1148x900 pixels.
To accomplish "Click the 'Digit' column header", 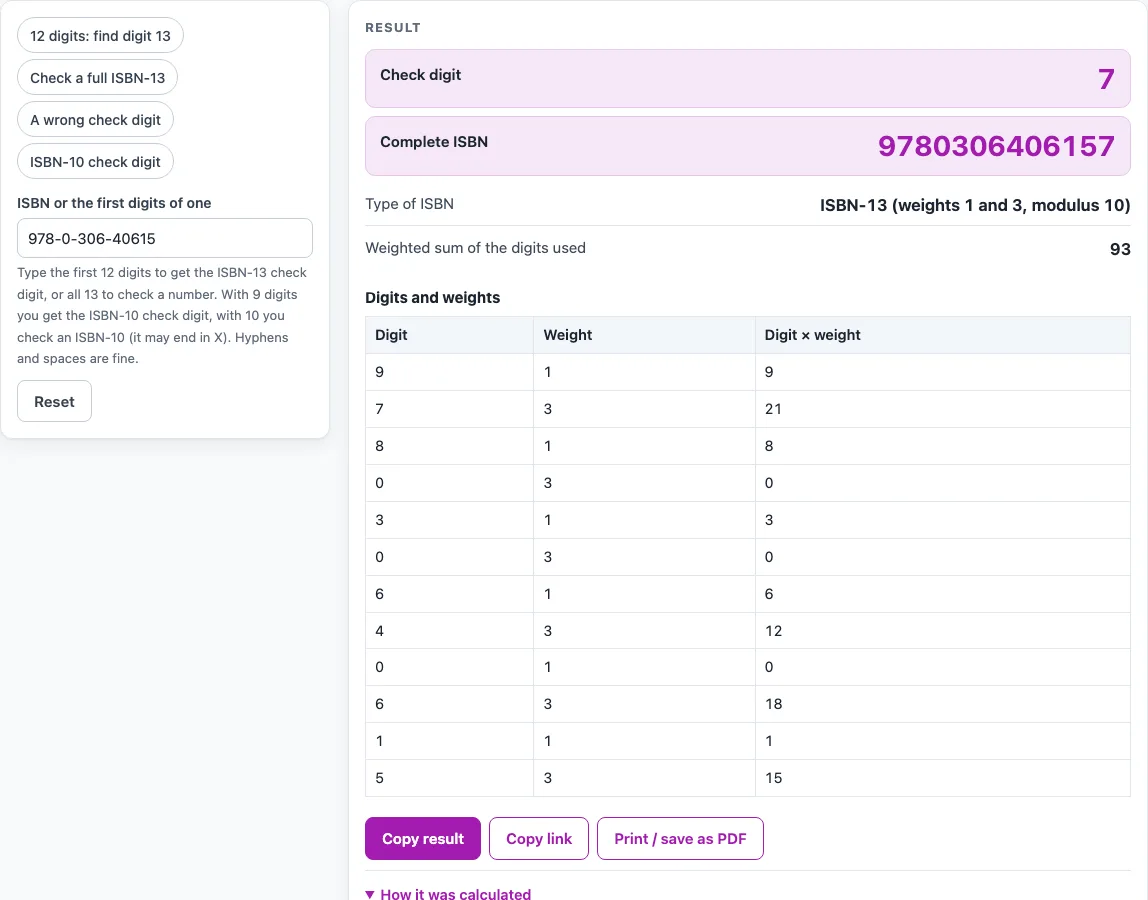I will coord(391,335).
